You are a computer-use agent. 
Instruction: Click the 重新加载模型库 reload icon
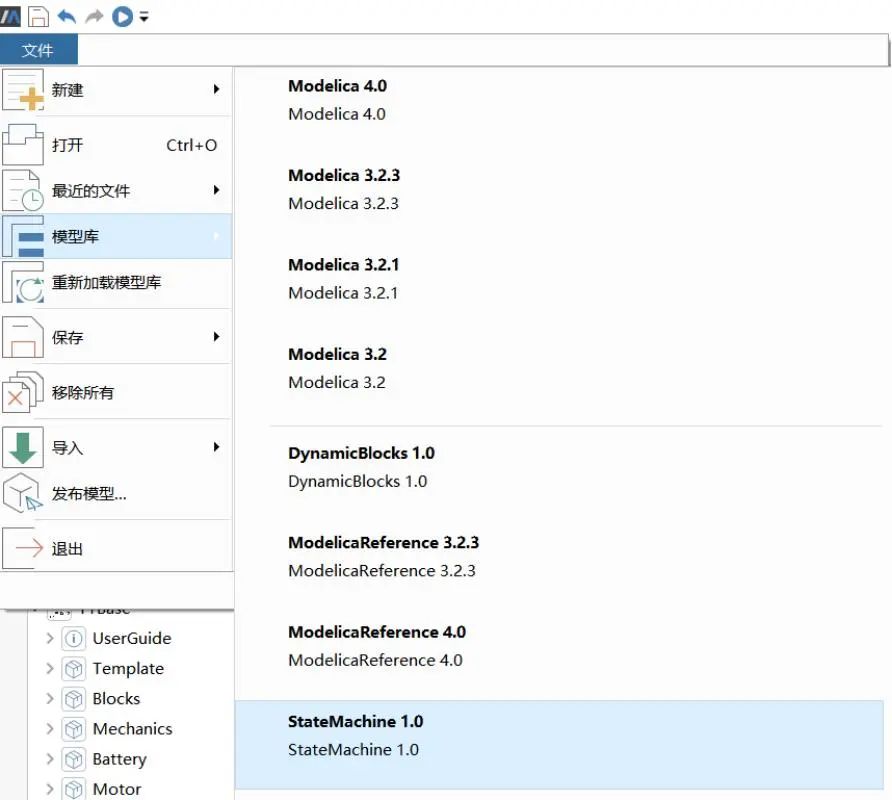23,282
